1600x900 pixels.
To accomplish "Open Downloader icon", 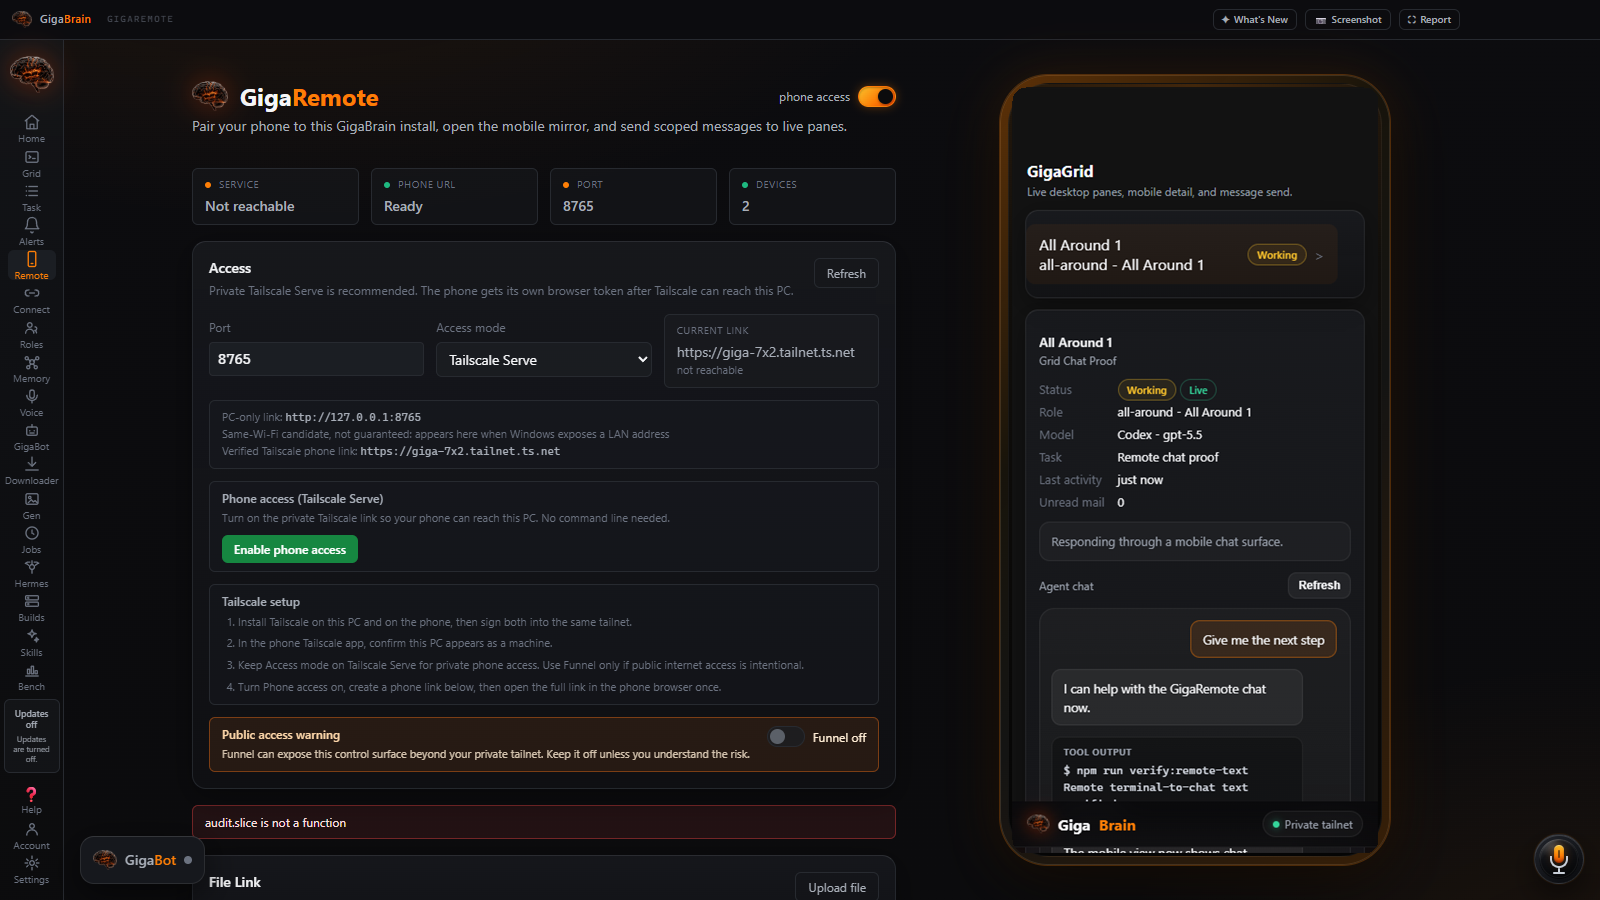I will tap(31, 470).
